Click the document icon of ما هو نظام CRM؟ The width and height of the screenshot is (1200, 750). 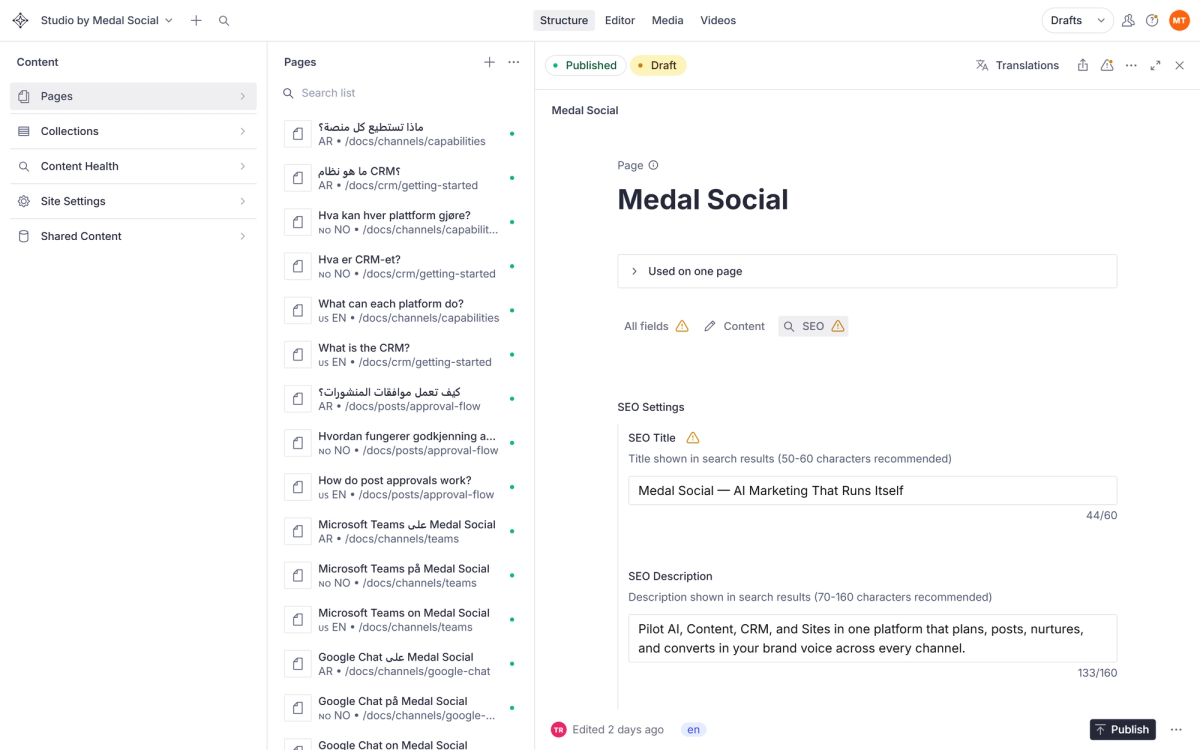coord(298,178)
